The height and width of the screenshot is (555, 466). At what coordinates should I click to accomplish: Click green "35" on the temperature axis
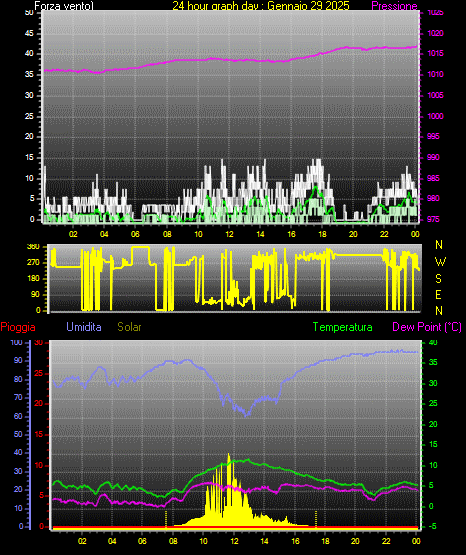(x=433, y=362)
